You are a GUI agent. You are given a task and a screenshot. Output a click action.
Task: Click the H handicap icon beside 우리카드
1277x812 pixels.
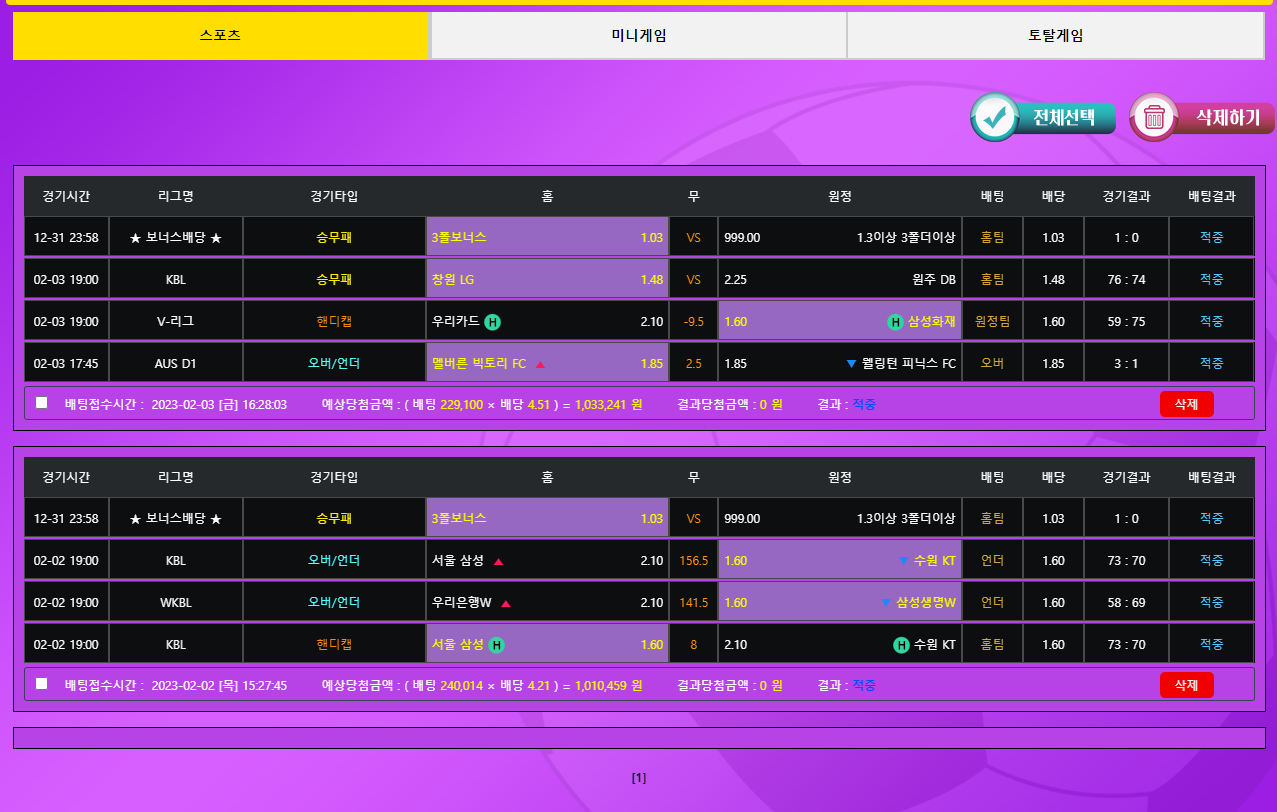click(493, 322)
